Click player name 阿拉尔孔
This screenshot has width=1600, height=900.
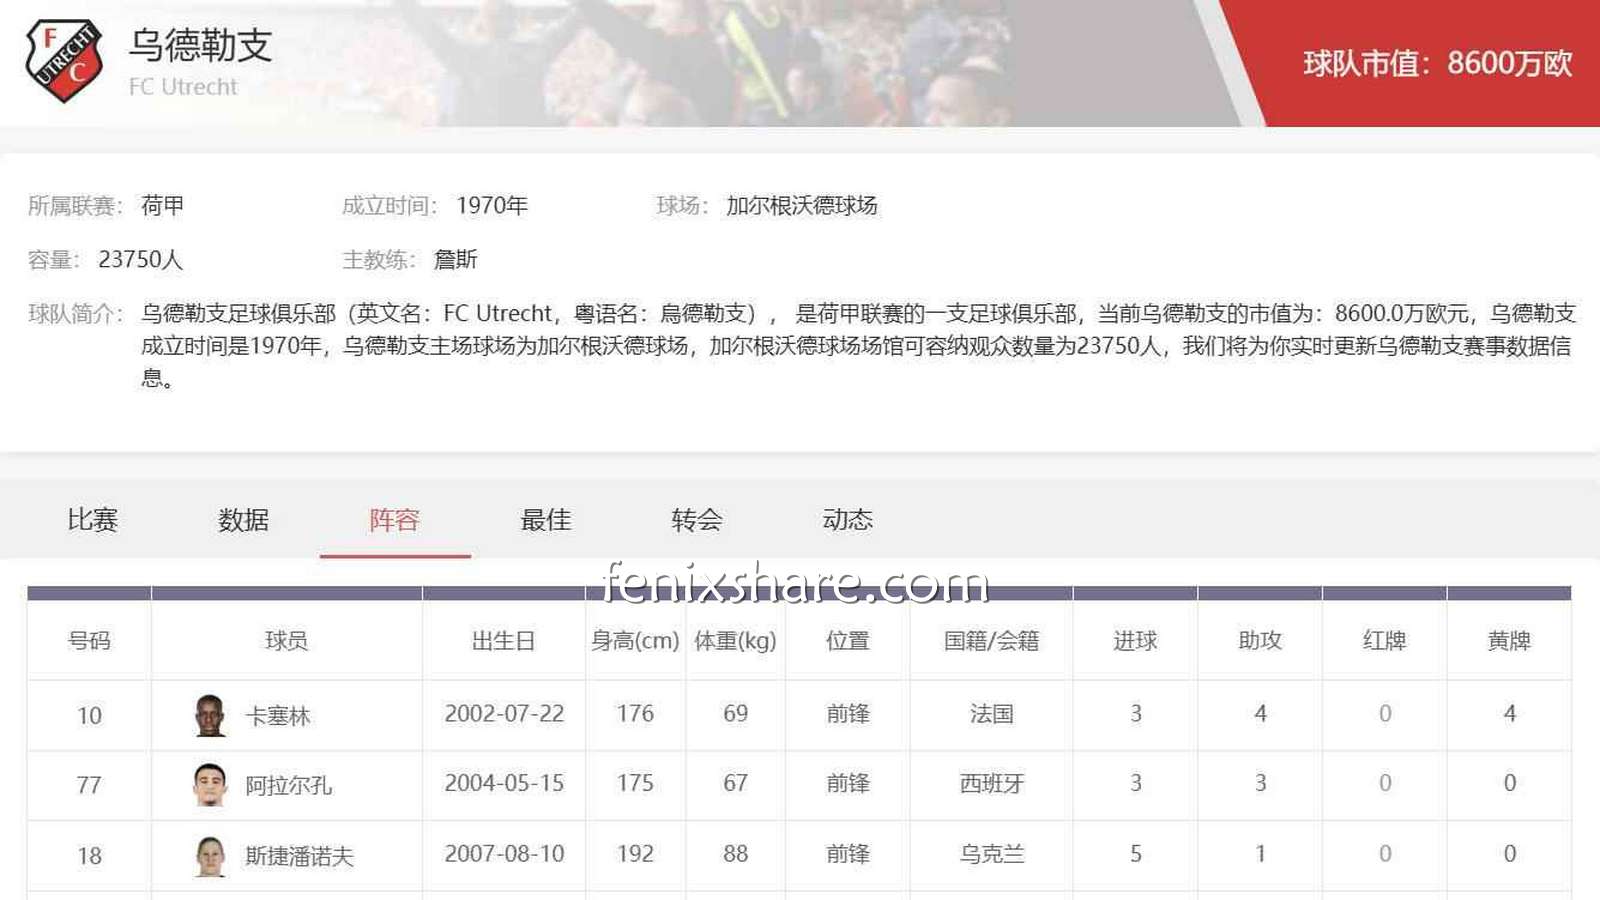289,786
